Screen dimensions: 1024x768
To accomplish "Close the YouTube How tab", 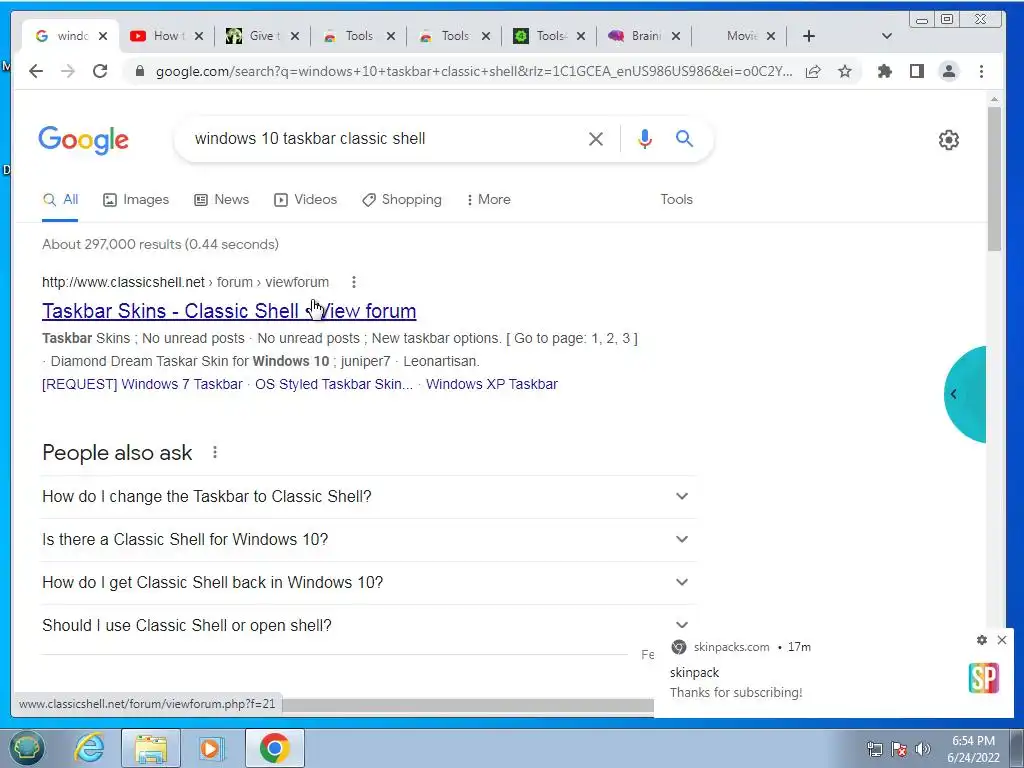I will pyautogui.click(x=199, y=36).
